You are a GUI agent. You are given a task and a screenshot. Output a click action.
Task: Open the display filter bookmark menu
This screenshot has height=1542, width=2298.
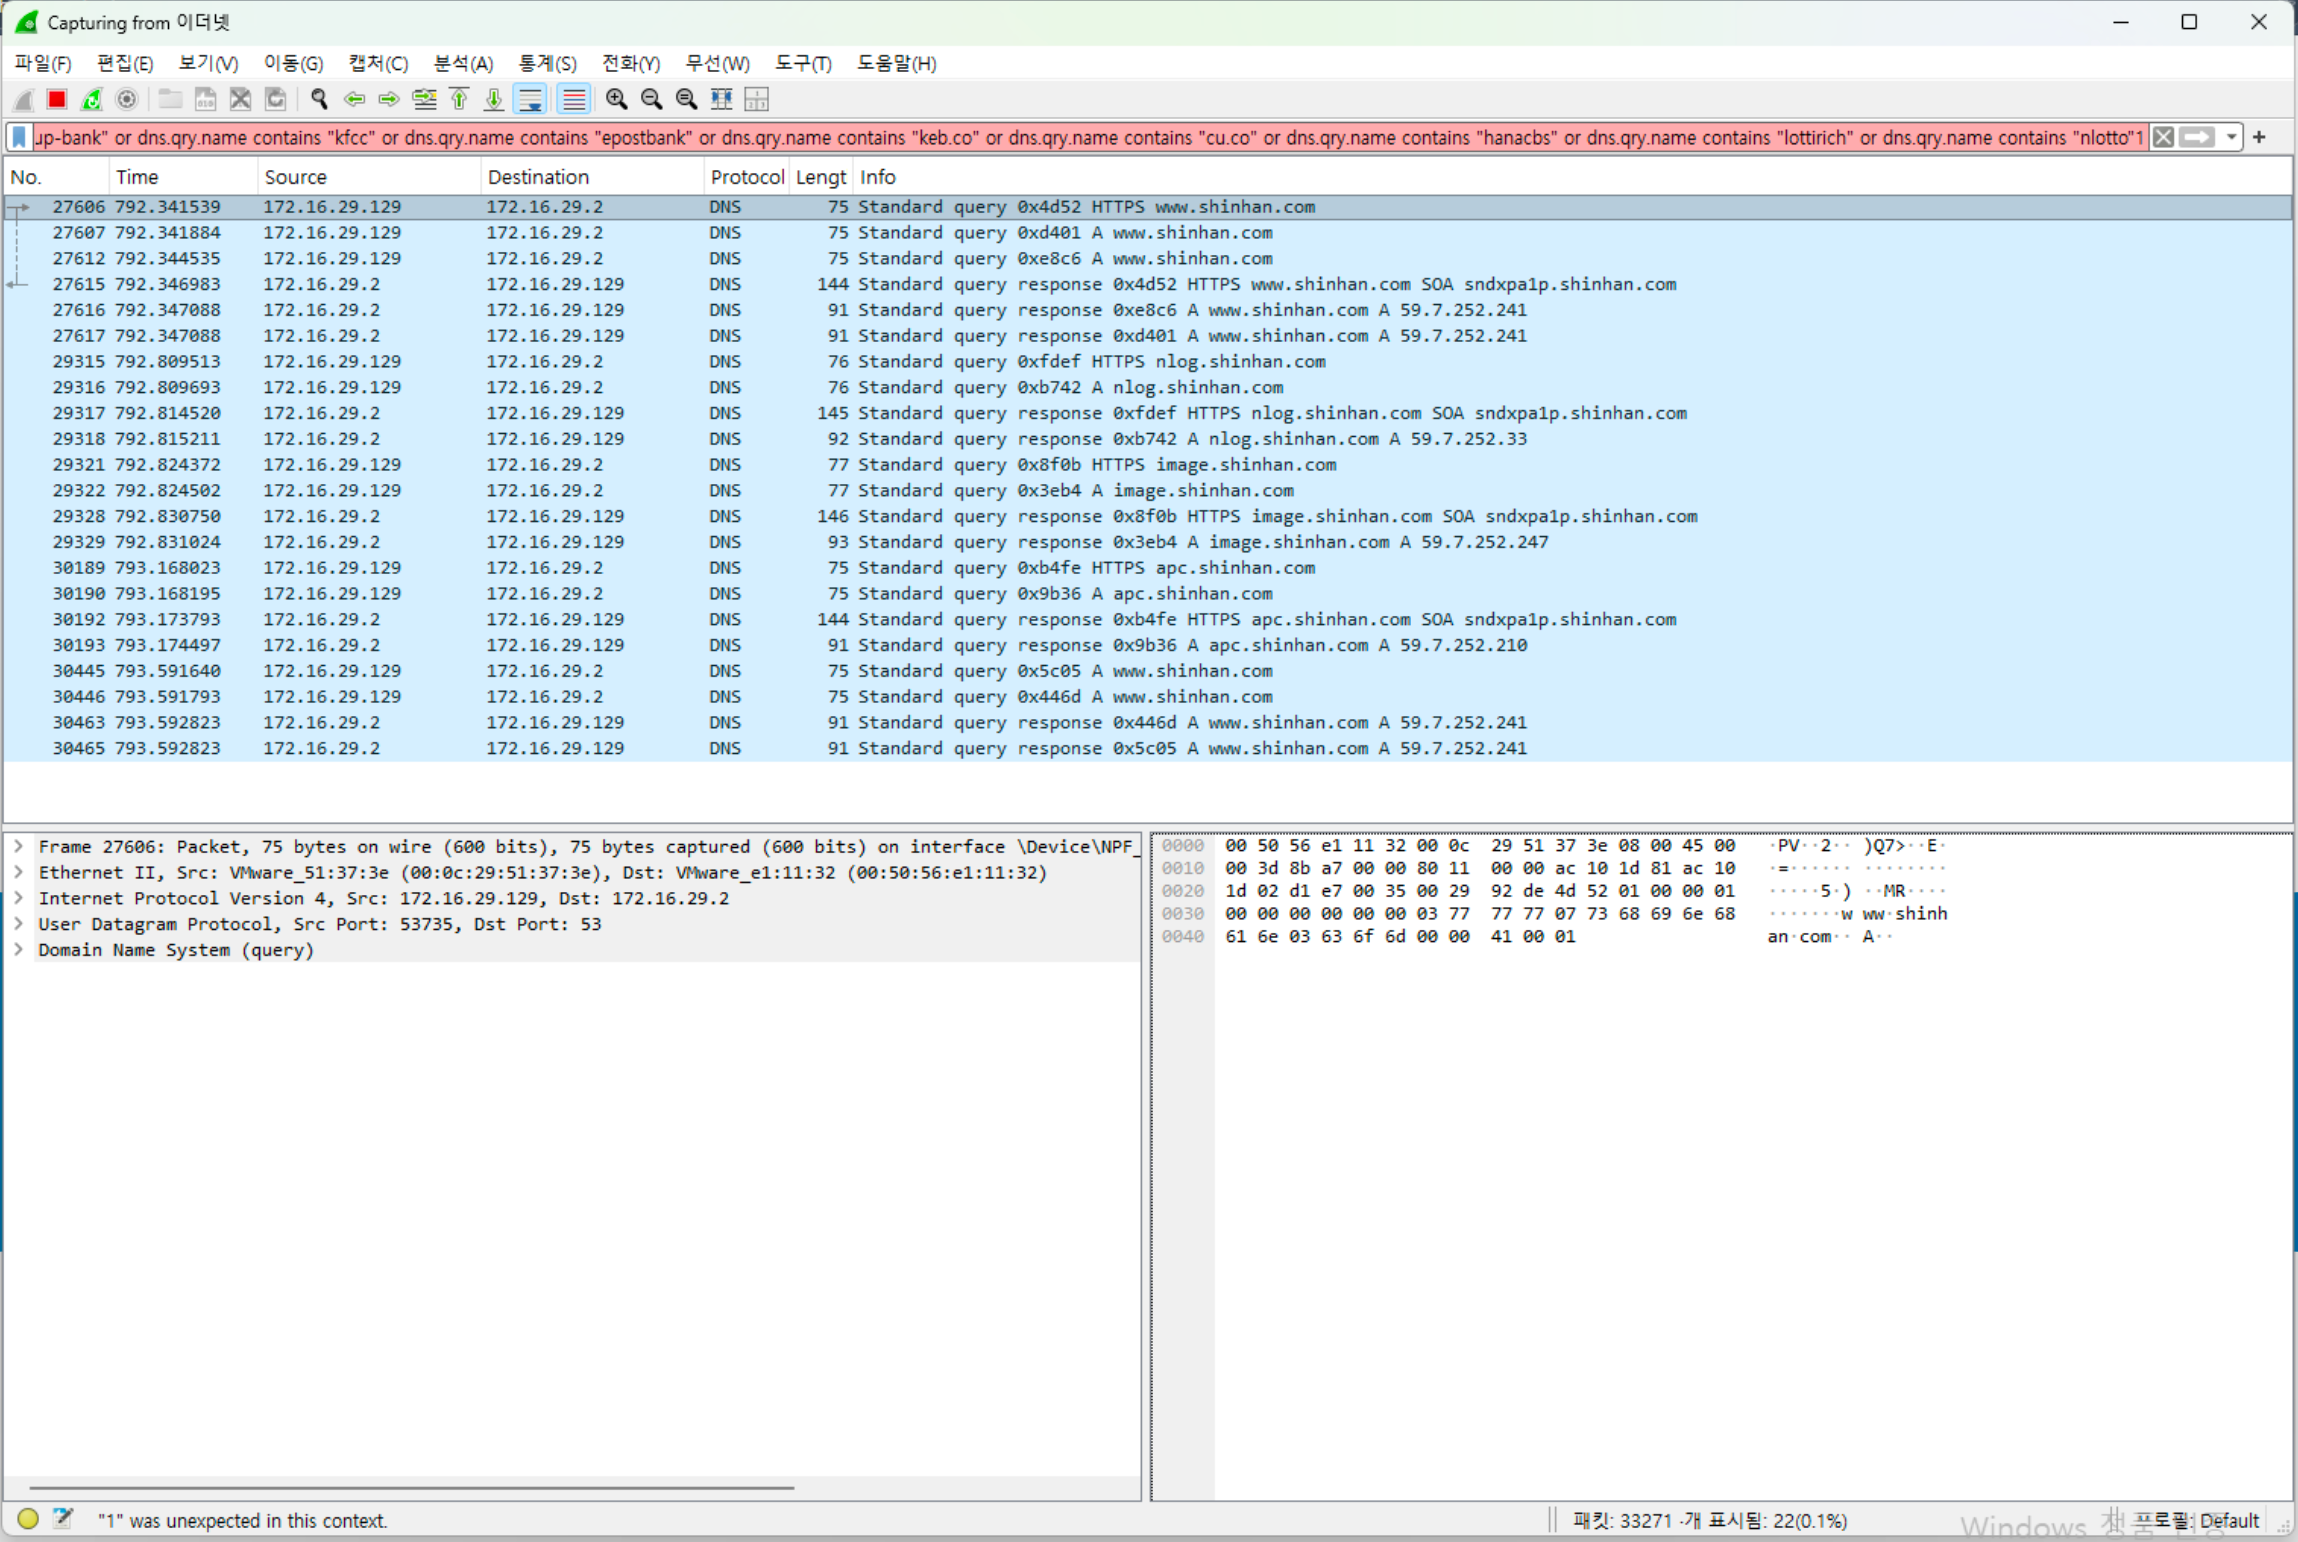19,137
